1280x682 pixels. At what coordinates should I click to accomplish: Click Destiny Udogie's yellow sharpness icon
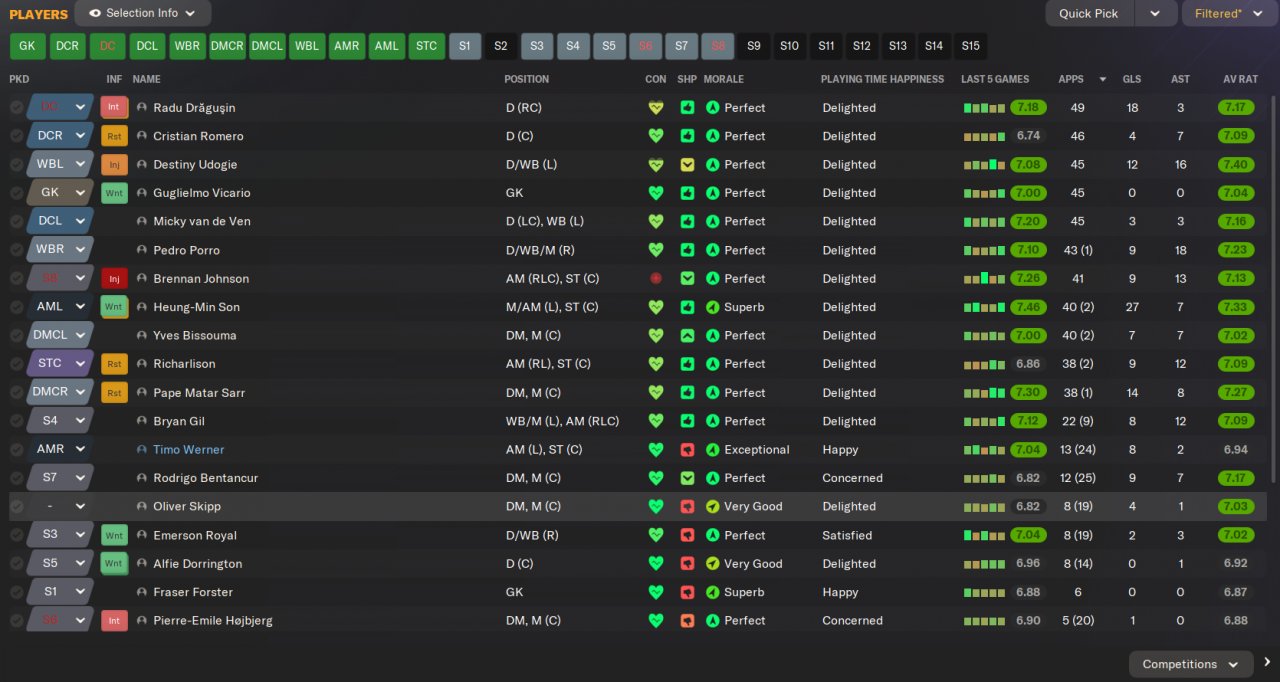(687, 164)
